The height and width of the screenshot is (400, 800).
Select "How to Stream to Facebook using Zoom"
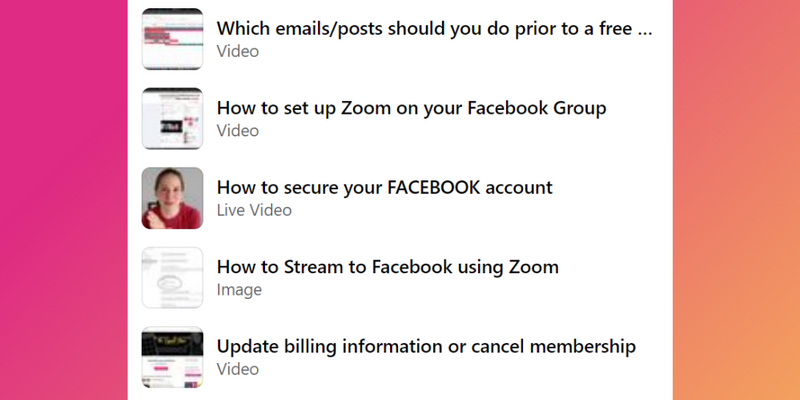[x=387, y=267]
